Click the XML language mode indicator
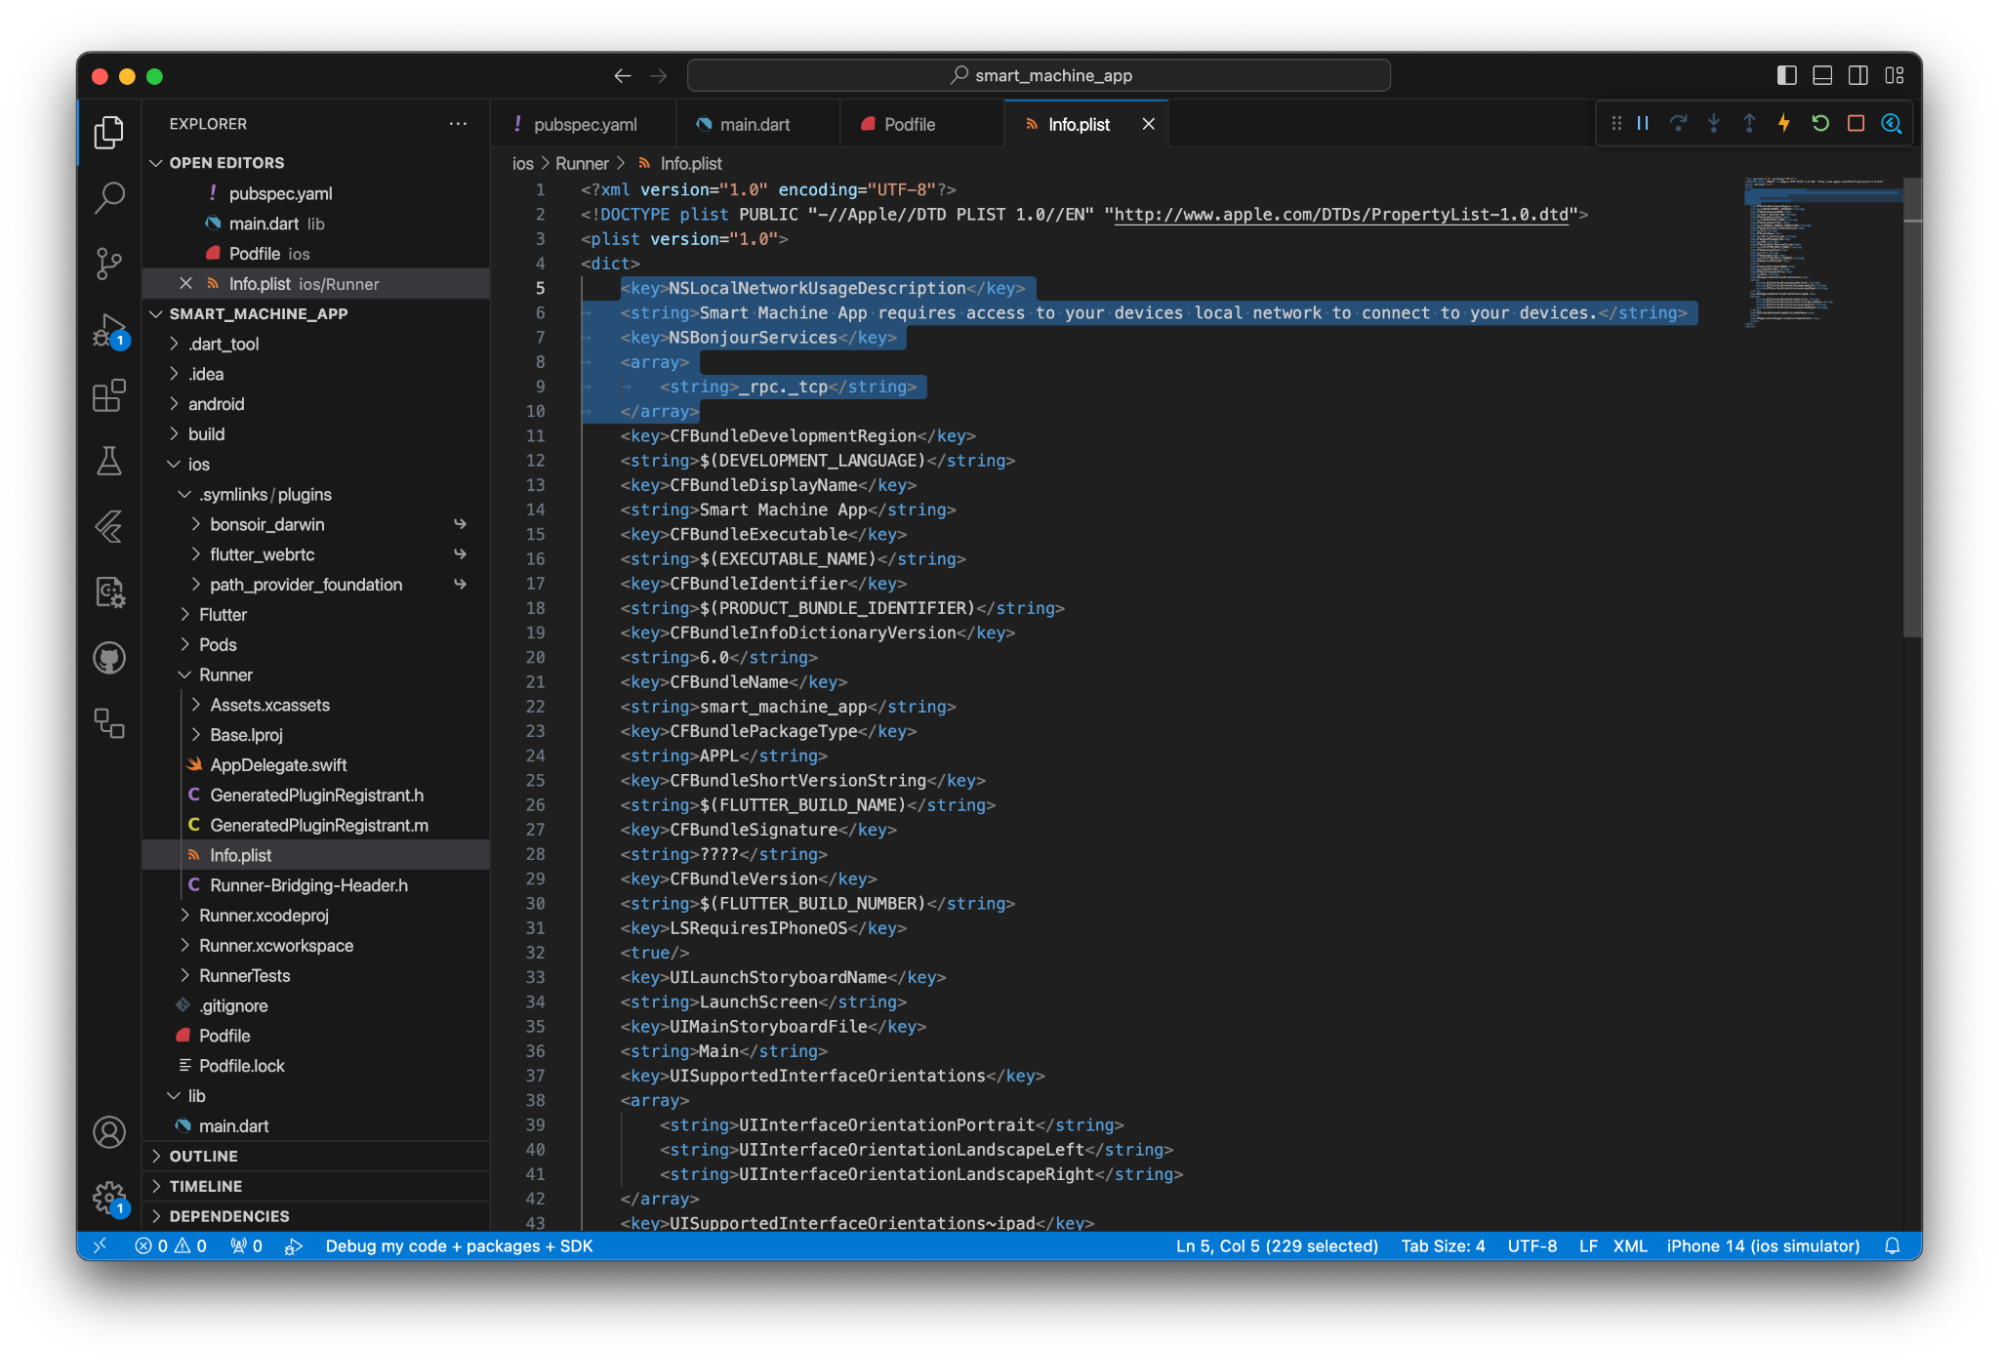1999x1362 pixels. (1629, 1246)
